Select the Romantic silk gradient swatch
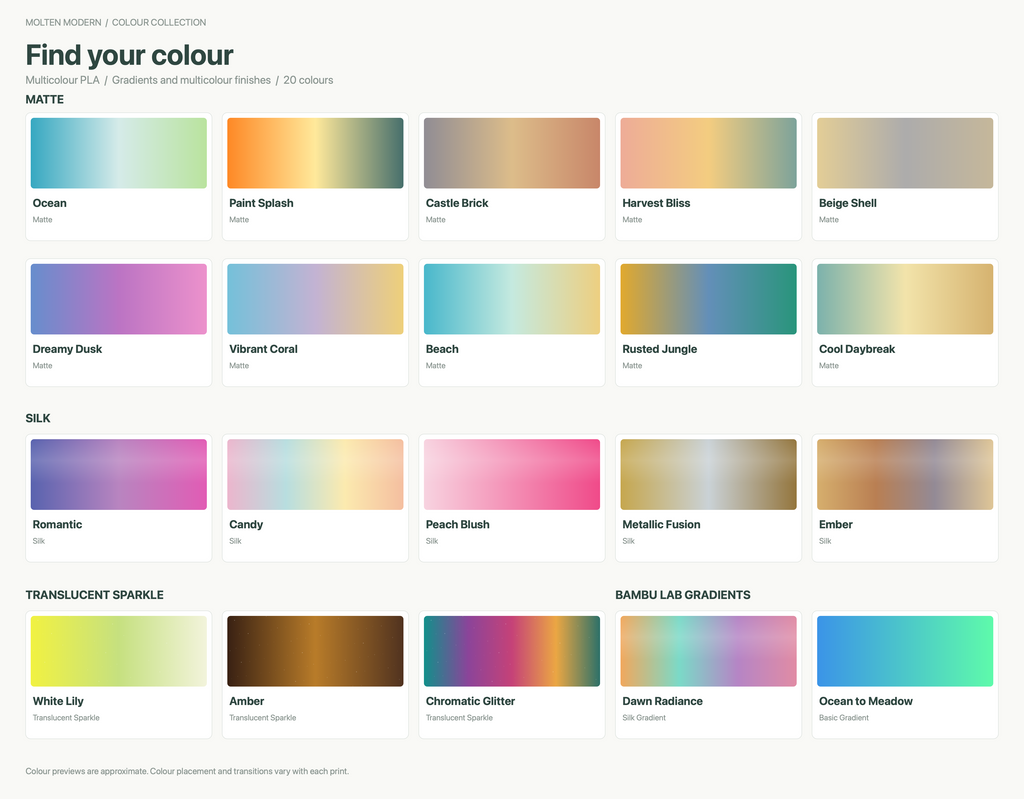1024x799 pixels. [119, 474]
